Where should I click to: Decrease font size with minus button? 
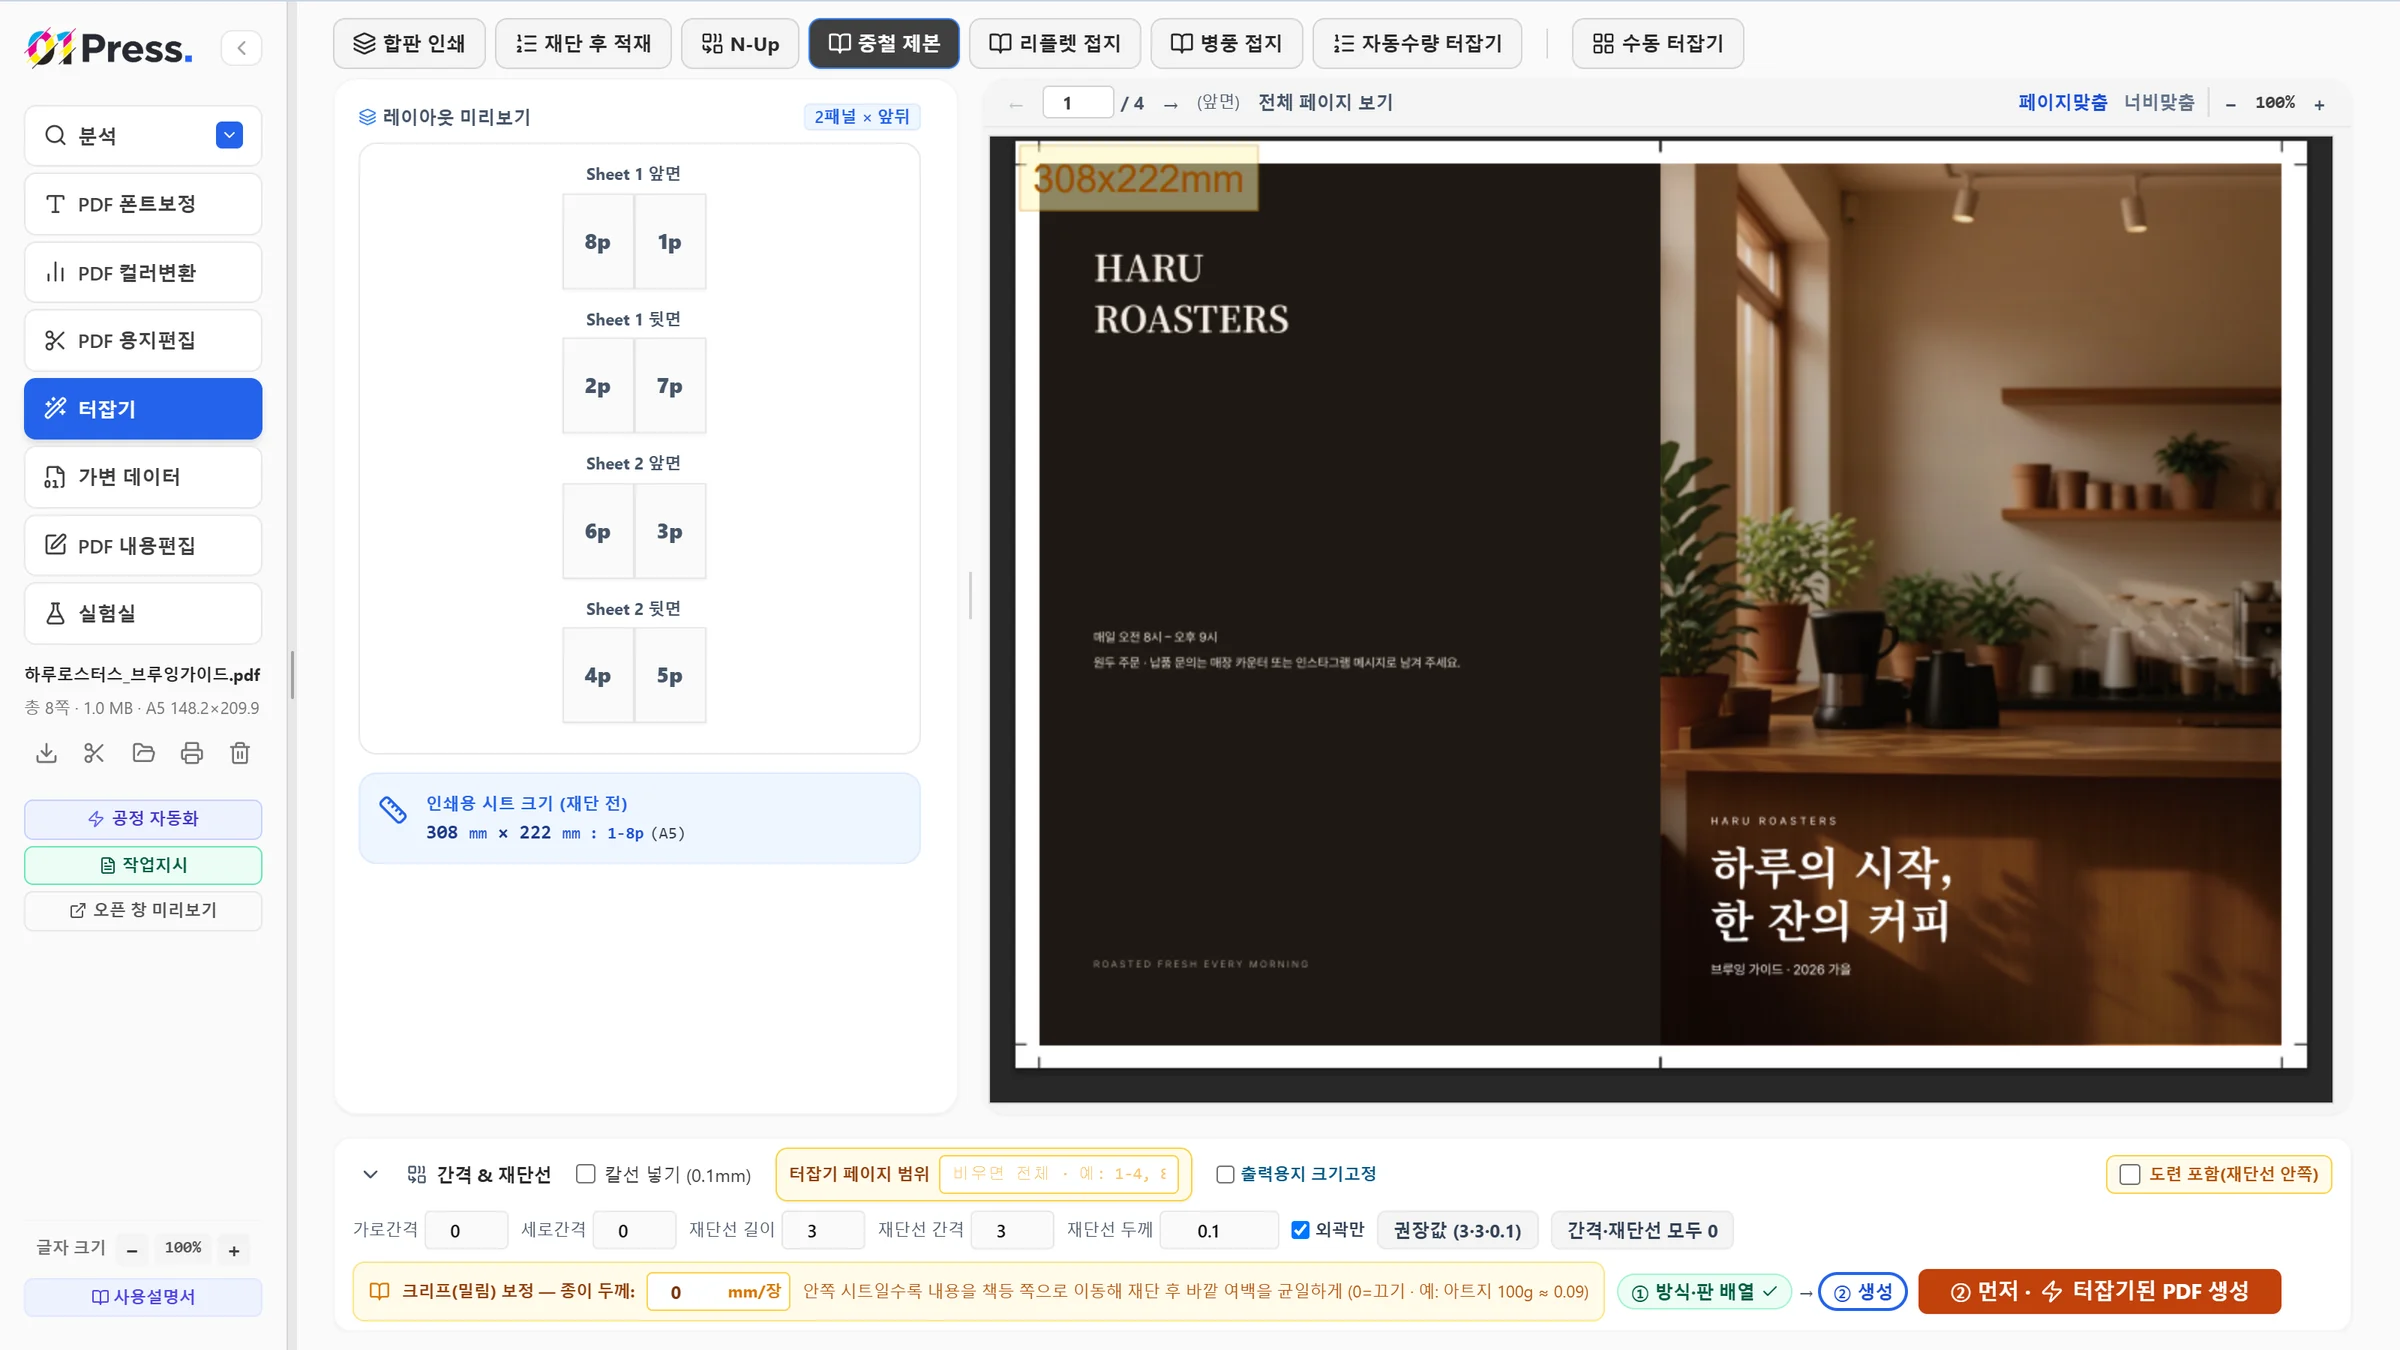coord(132,1250)
